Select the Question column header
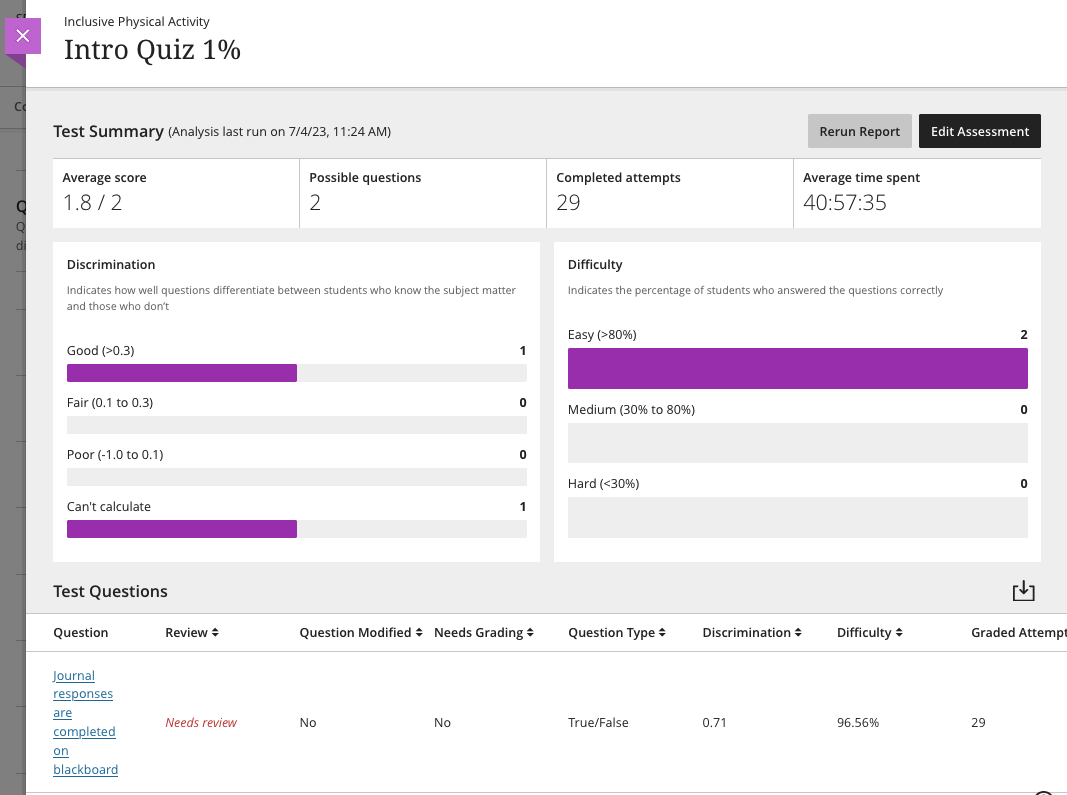 pyautogui.click(x=81, y=632)
